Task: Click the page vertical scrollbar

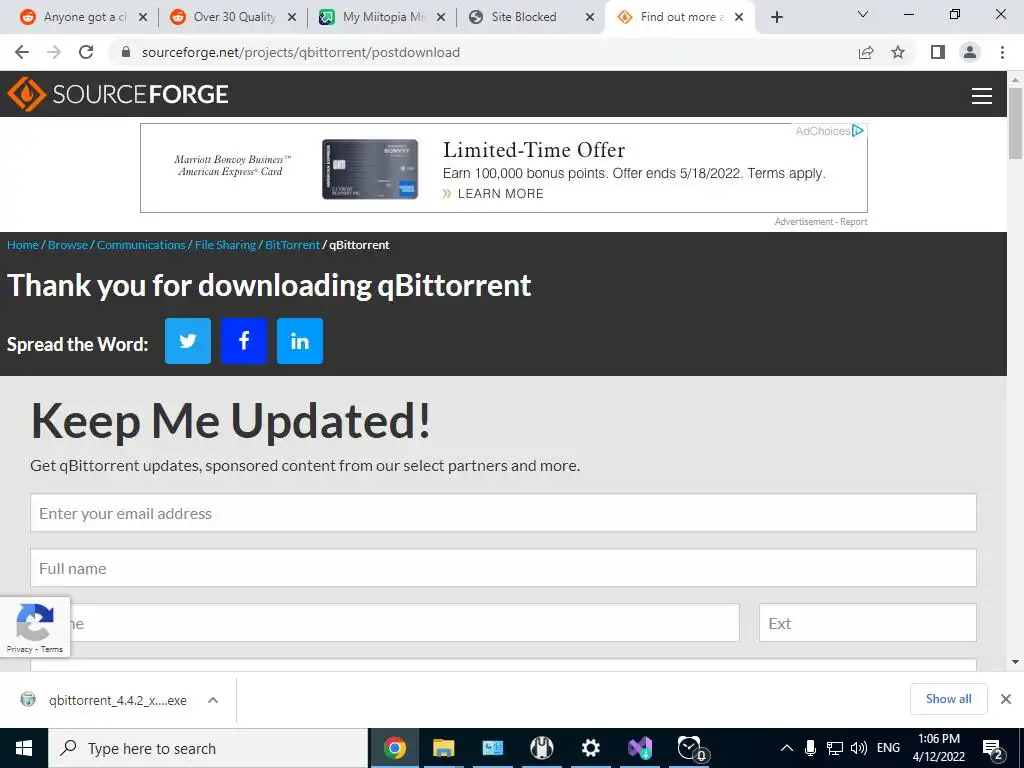Action: (1015, 123)
